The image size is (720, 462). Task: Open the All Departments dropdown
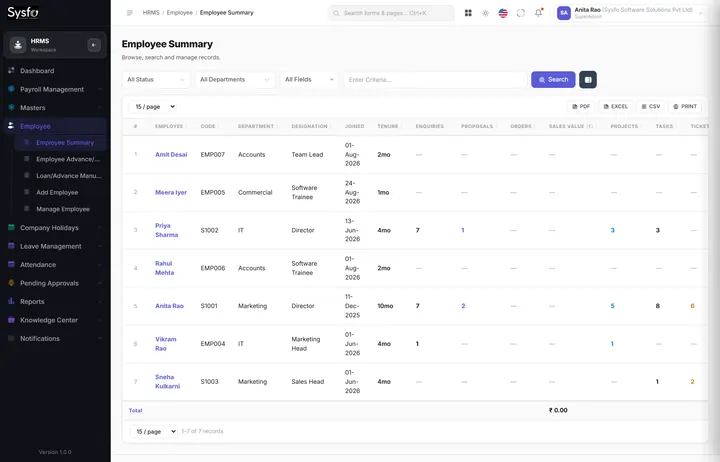point(235,79)
